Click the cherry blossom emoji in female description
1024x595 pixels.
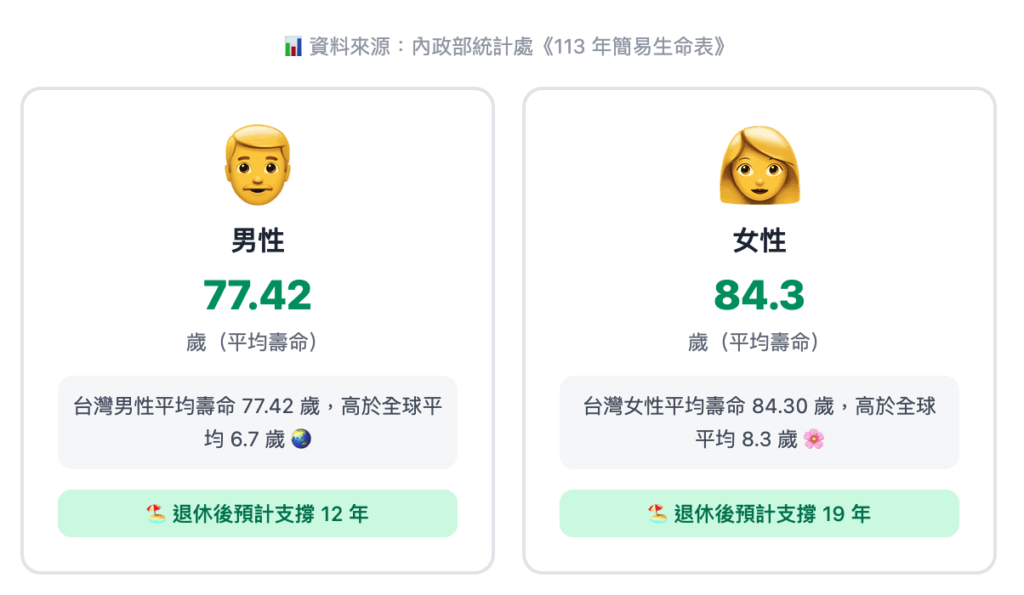(814, 439)
